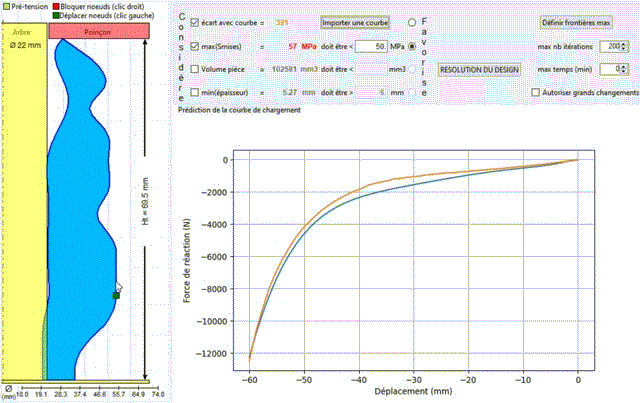The image size is (640, 403).
Task: Uncheck the écart avec courbe checkbox
Action: 195,21
